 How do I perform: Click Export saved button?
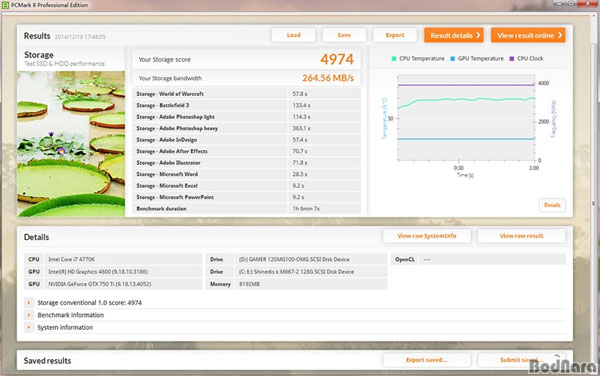[x=427, y=360]
